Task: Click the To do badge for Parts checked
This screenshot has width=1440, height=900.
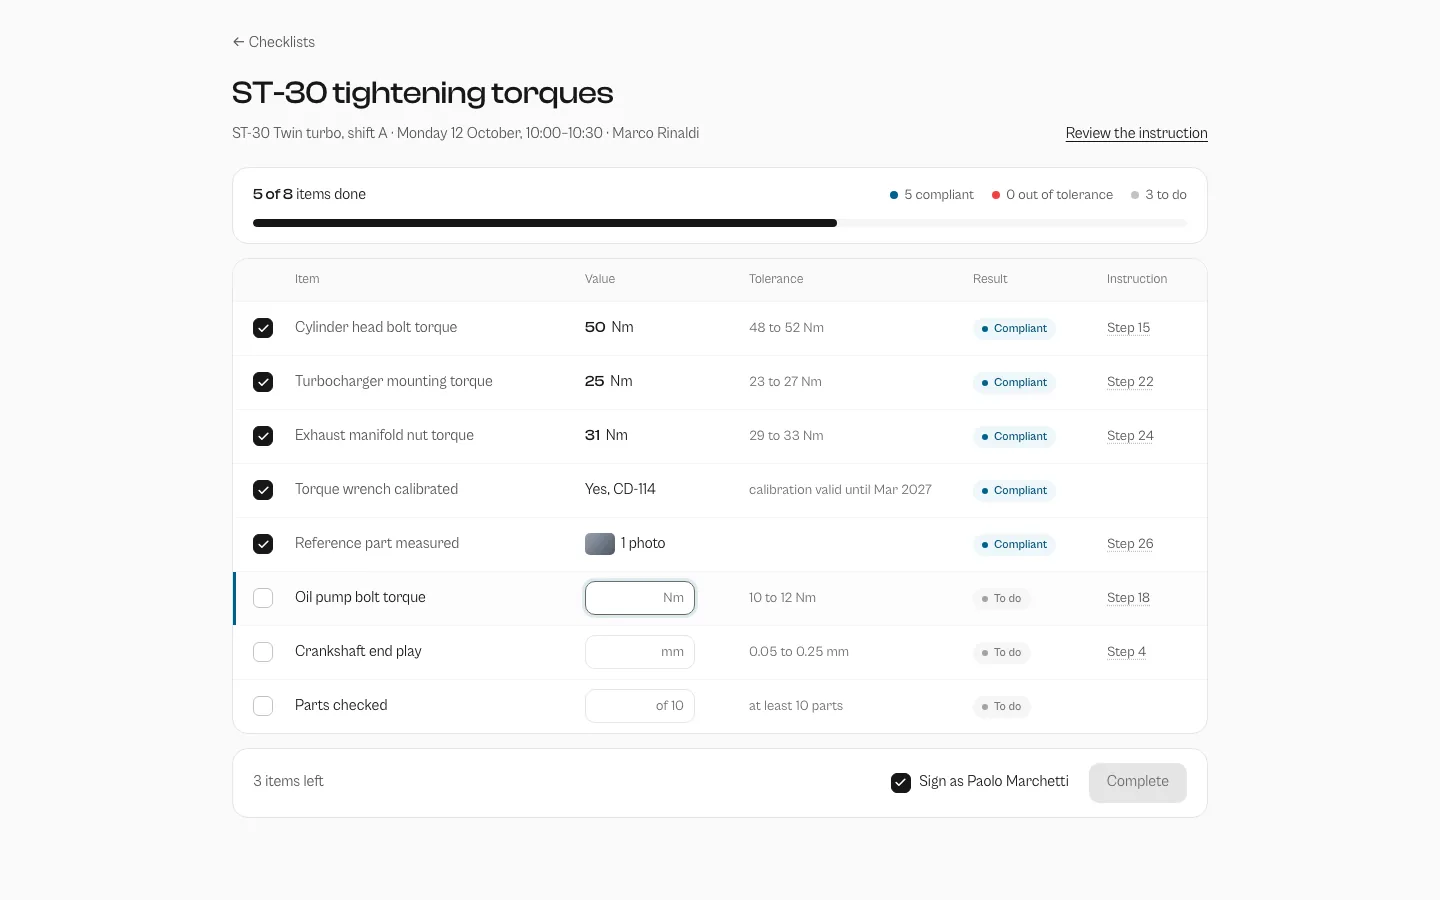Action: 1001,706
